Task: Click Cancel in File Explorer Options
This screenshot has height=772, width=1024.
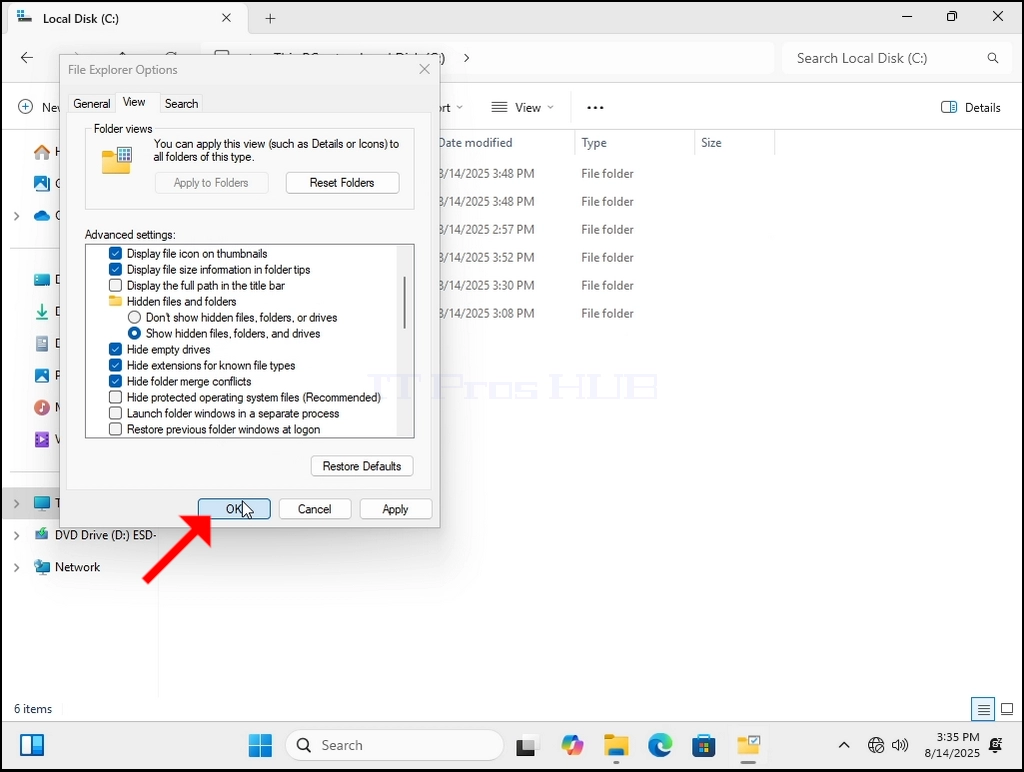Action: (x=315, y=509)
